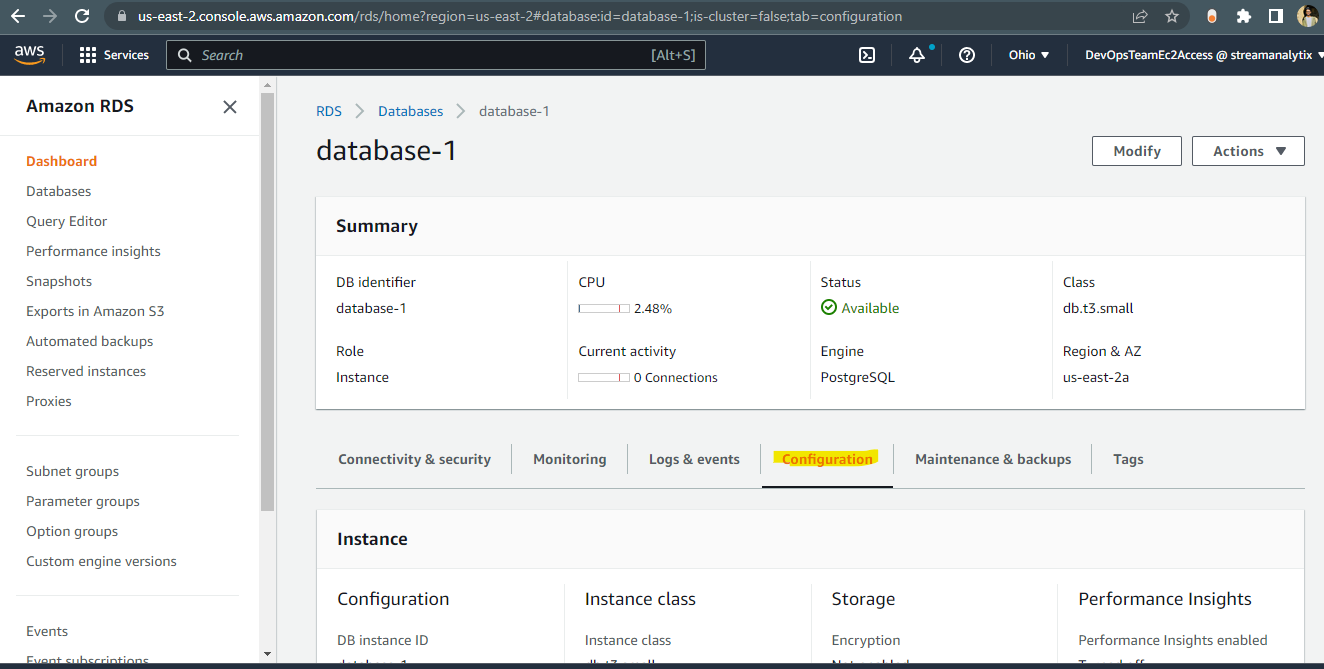
Task: Open the notifications bell
Action: pyautogui.click(x=917, y=55)
